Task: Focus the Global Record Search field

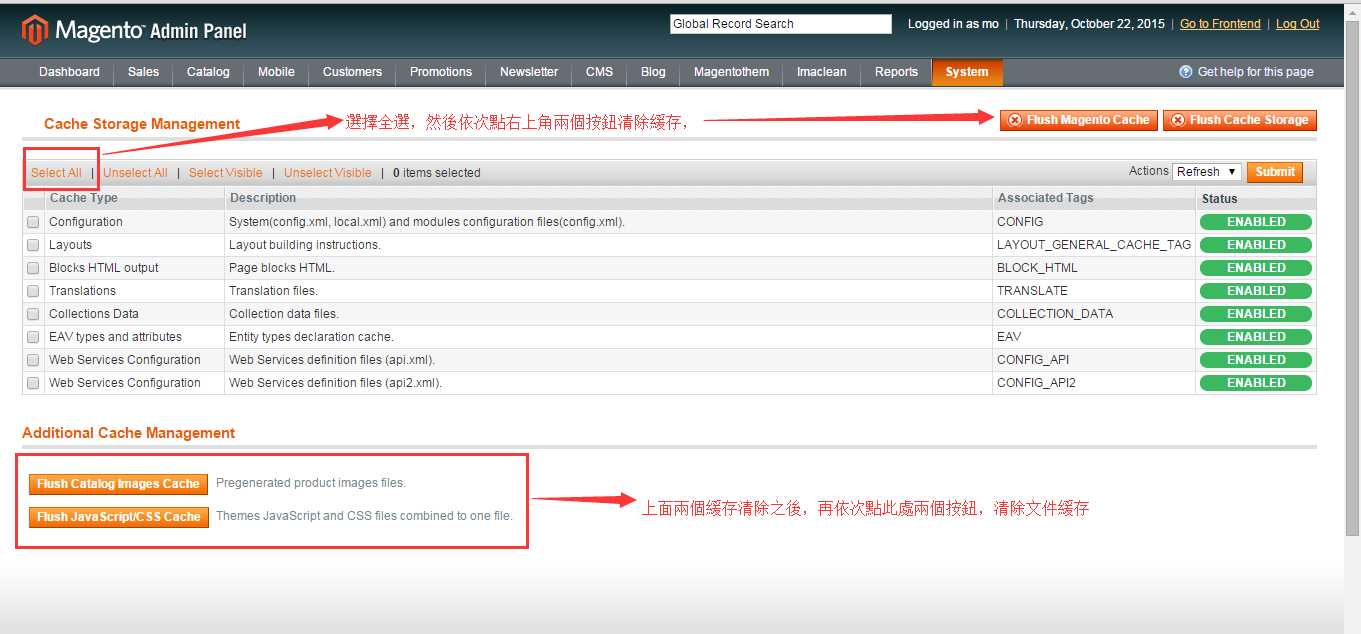Action: 780,24
